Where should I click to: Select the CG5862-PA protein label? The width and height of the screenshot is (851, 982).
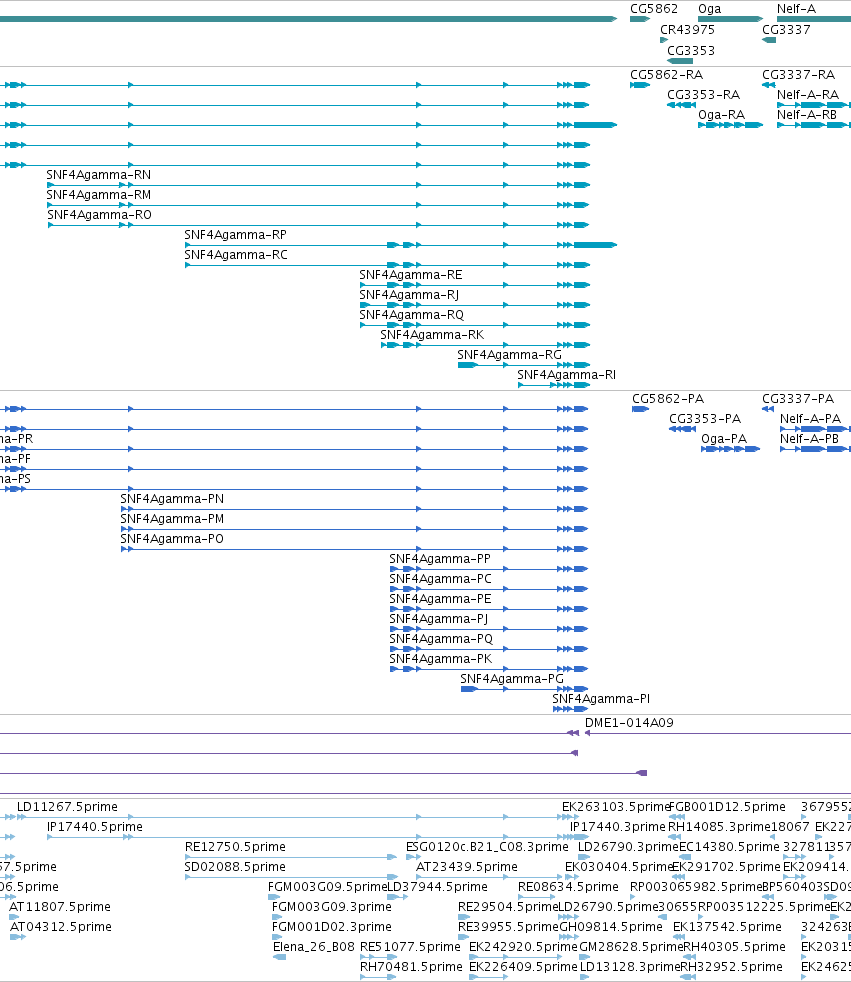[x=668, y=399]
